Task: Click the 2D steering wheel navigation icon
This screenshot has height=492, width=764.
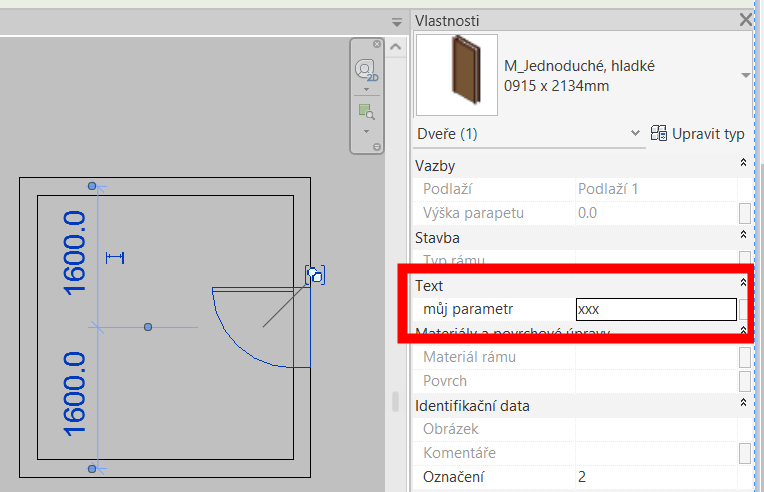Action: coord(366,71)
